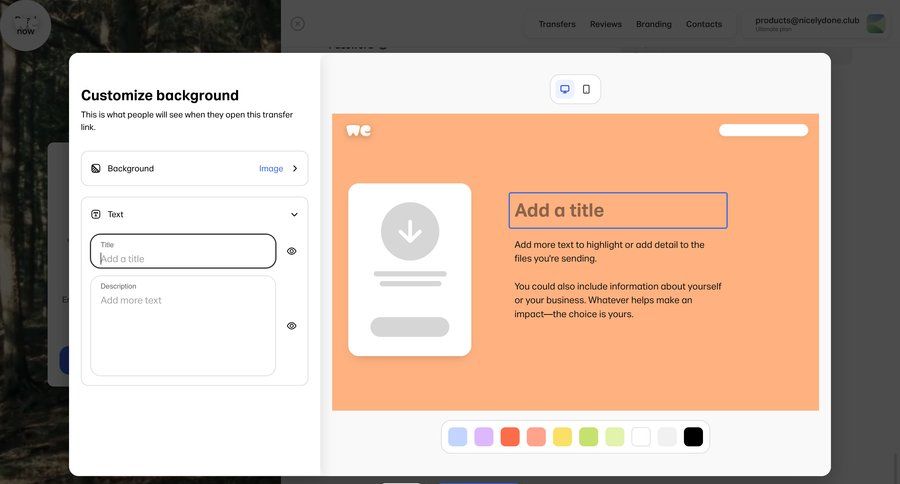
Task: Click the preview description text paragraph
Action: click(x=618, y=279)
